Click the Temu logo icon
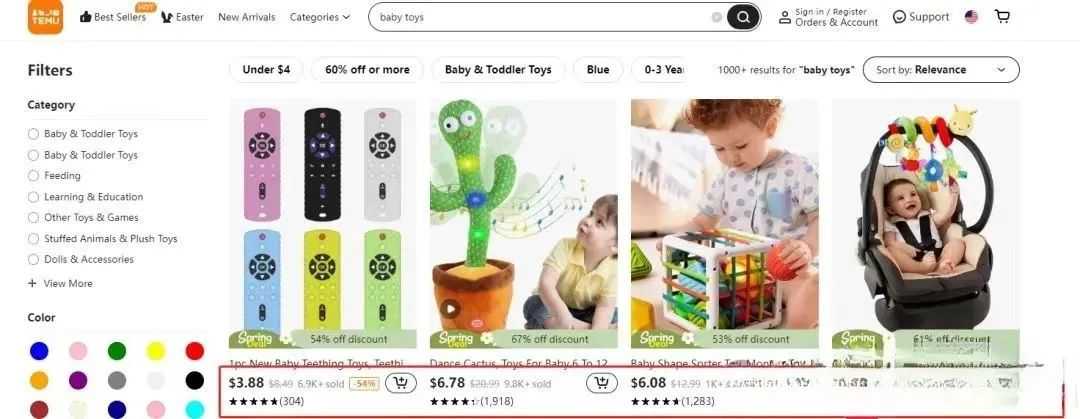The width and height of the screenshot is (1080, 419). pyautogui.click(x=45, y=17)
